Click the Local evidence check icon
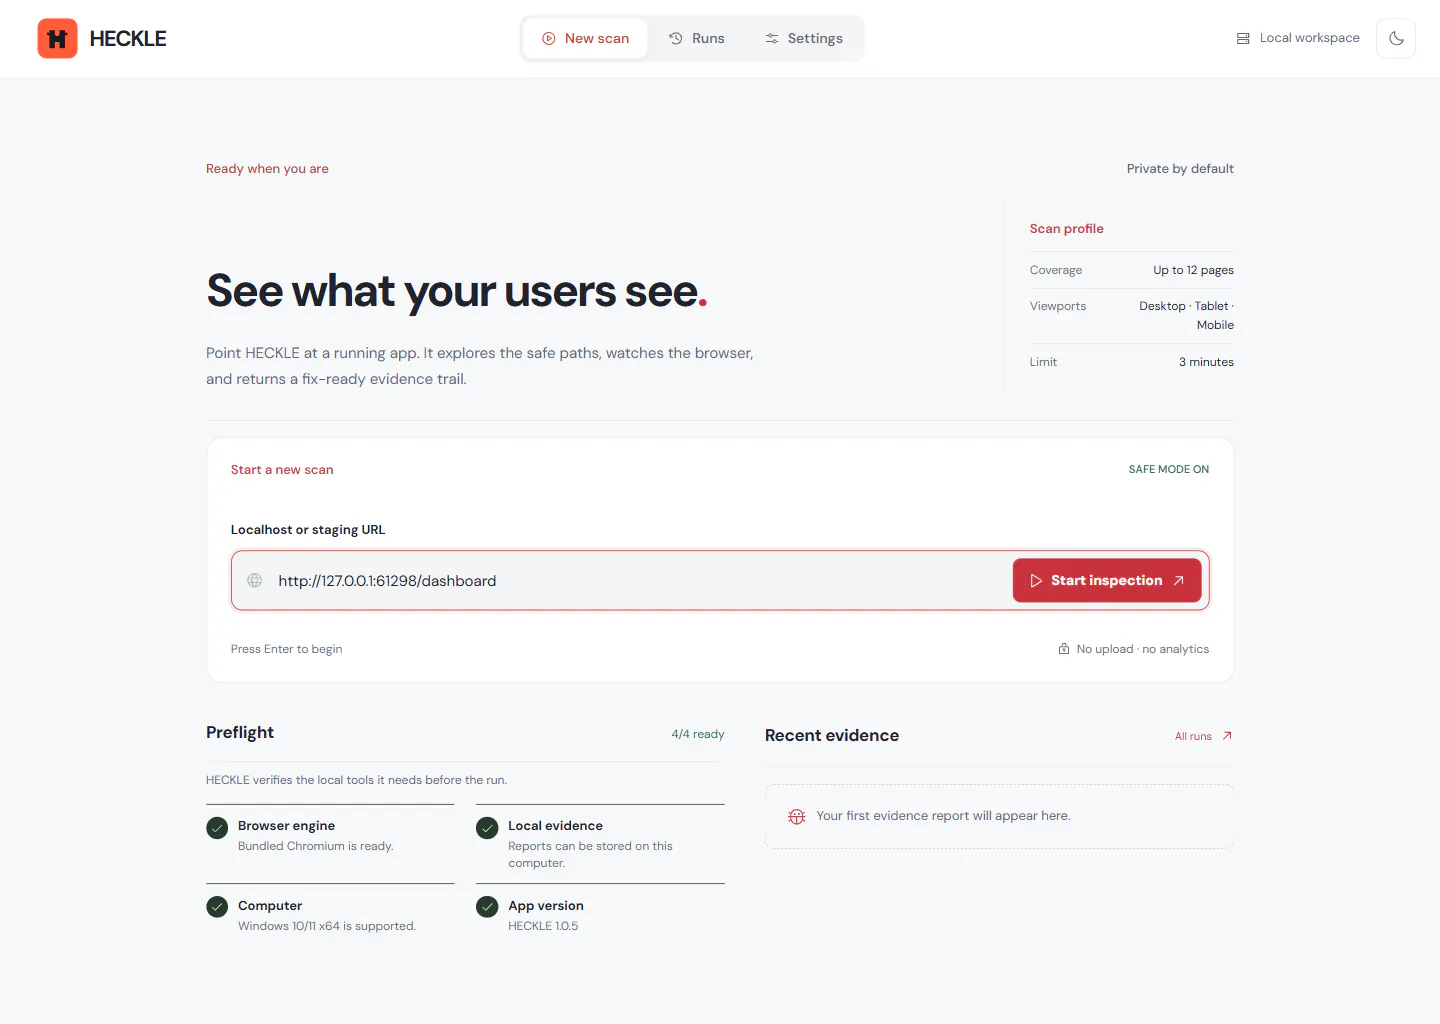This screenshot has width=1440, height=1024. point(487,828)
